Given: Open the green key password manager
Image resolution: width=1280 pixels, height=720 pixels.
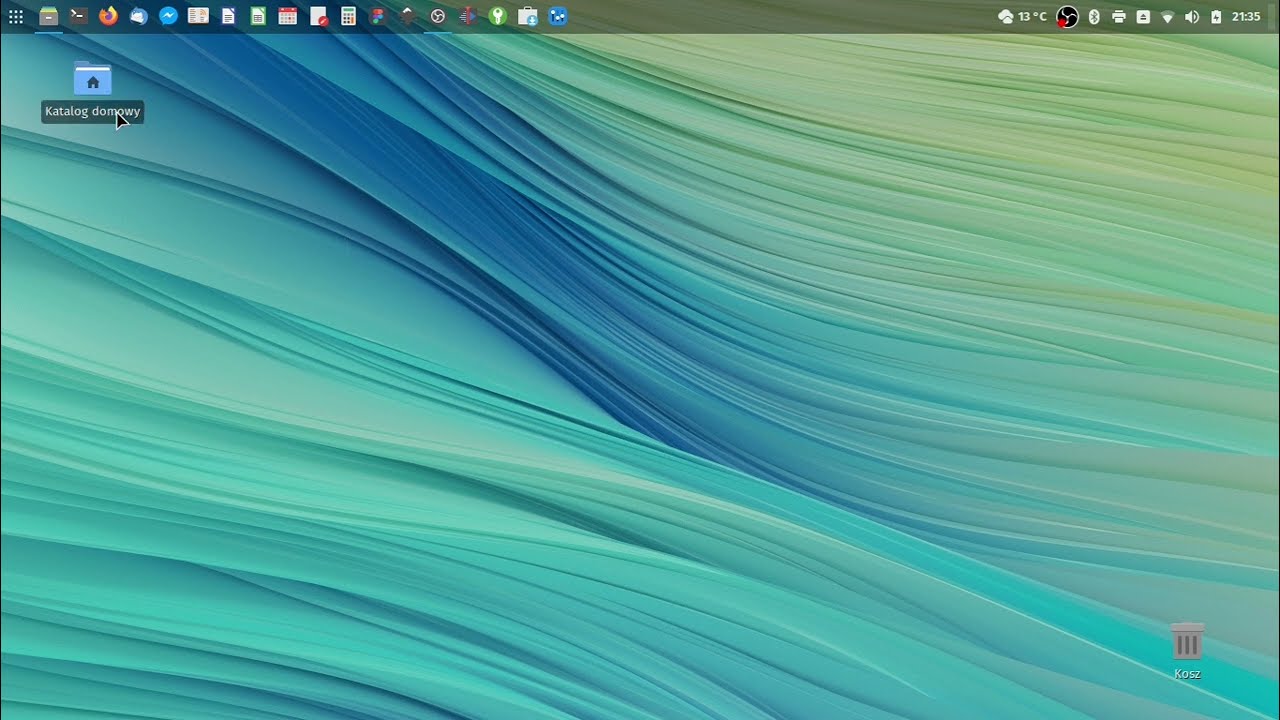Looking at the screenshot, I should [498, 16].
